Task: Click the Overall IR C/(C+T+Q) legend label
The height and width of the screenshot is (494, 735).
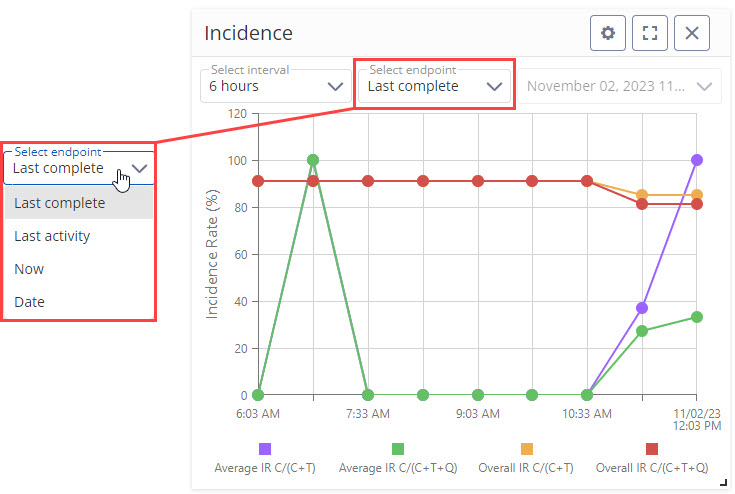Action: click(652, 468)
